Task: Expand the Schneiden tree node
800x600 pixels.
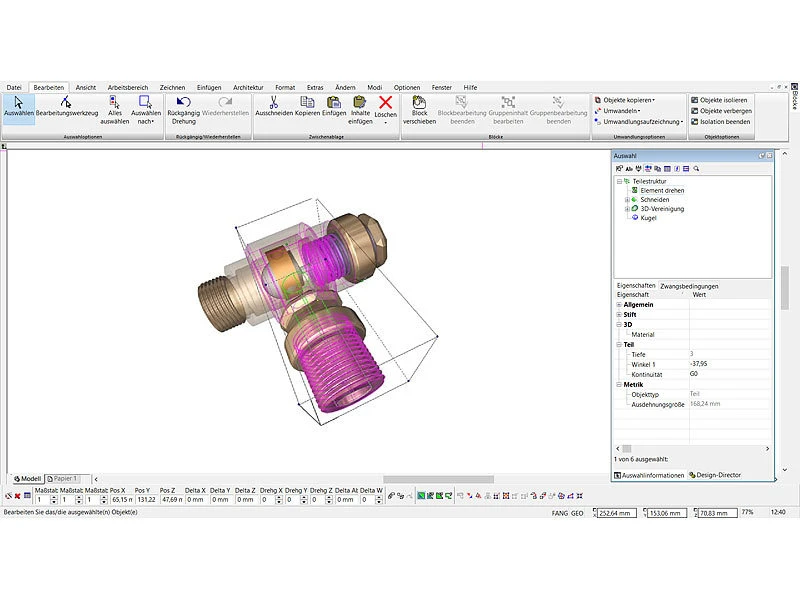Action: (x=626, y=199)
